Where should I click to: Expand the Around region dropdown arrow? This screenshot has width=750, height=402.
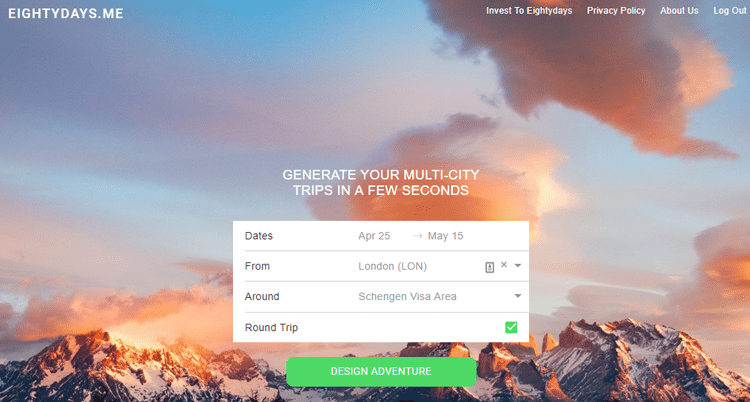click(x=518, y=296)
